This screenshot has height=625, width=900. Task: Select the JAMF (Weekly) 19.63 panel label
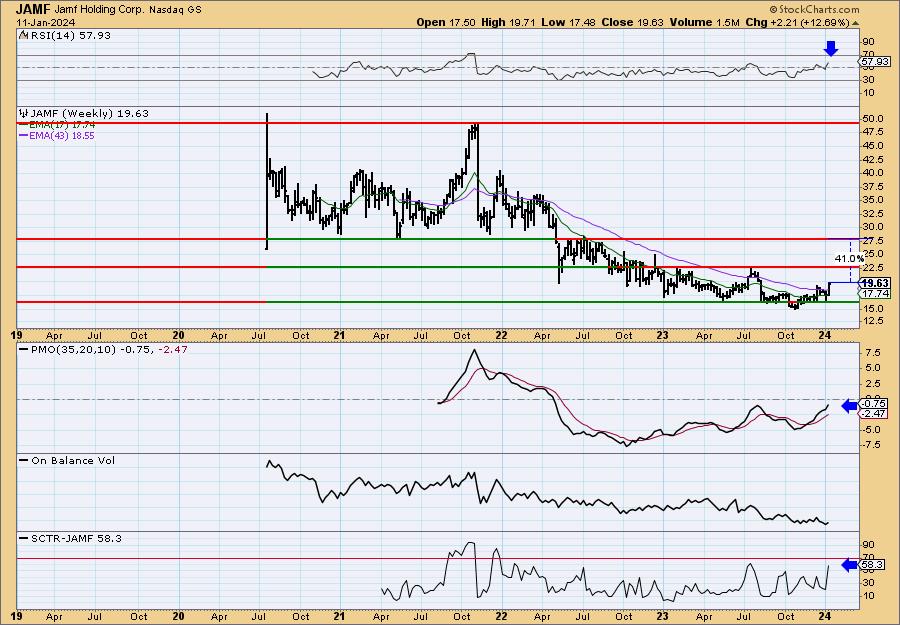pos(89,113)
